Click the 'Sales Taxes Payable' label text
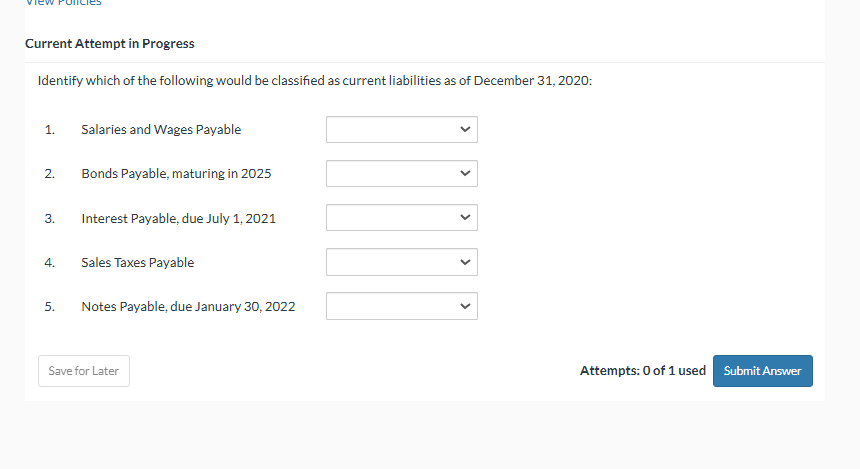The height and width of the screenshot is (469, 860). [x=138, y=263]
